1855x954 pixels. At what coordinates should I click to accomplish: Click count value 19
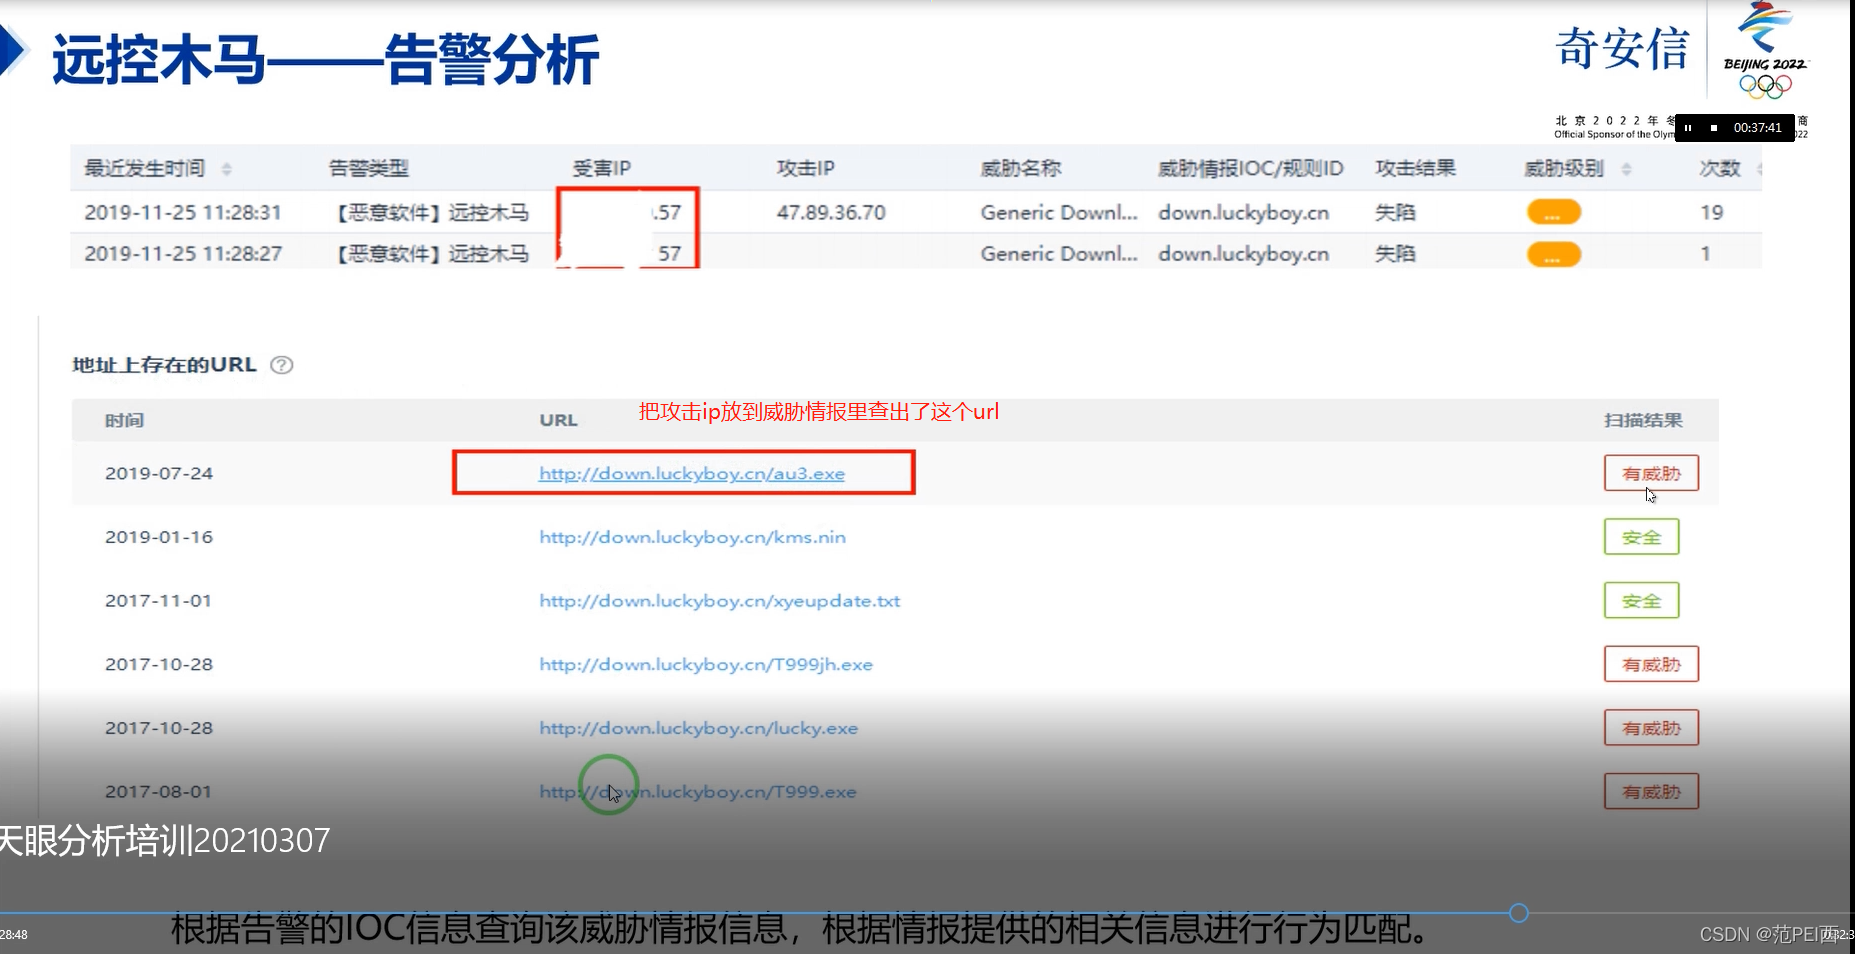coord(1711,212)
